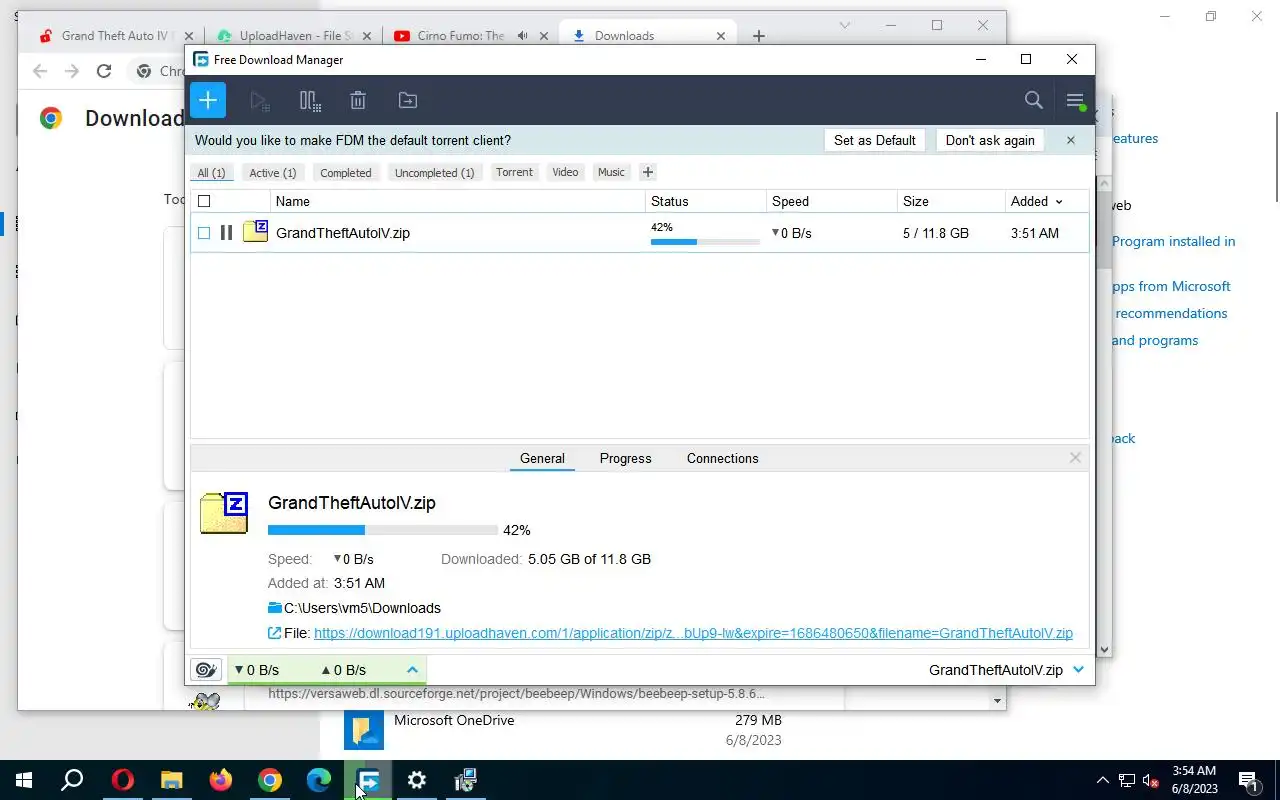Add a new download with plus button
The width and height of the screenshot is (1280, 800).
(208, 100)
